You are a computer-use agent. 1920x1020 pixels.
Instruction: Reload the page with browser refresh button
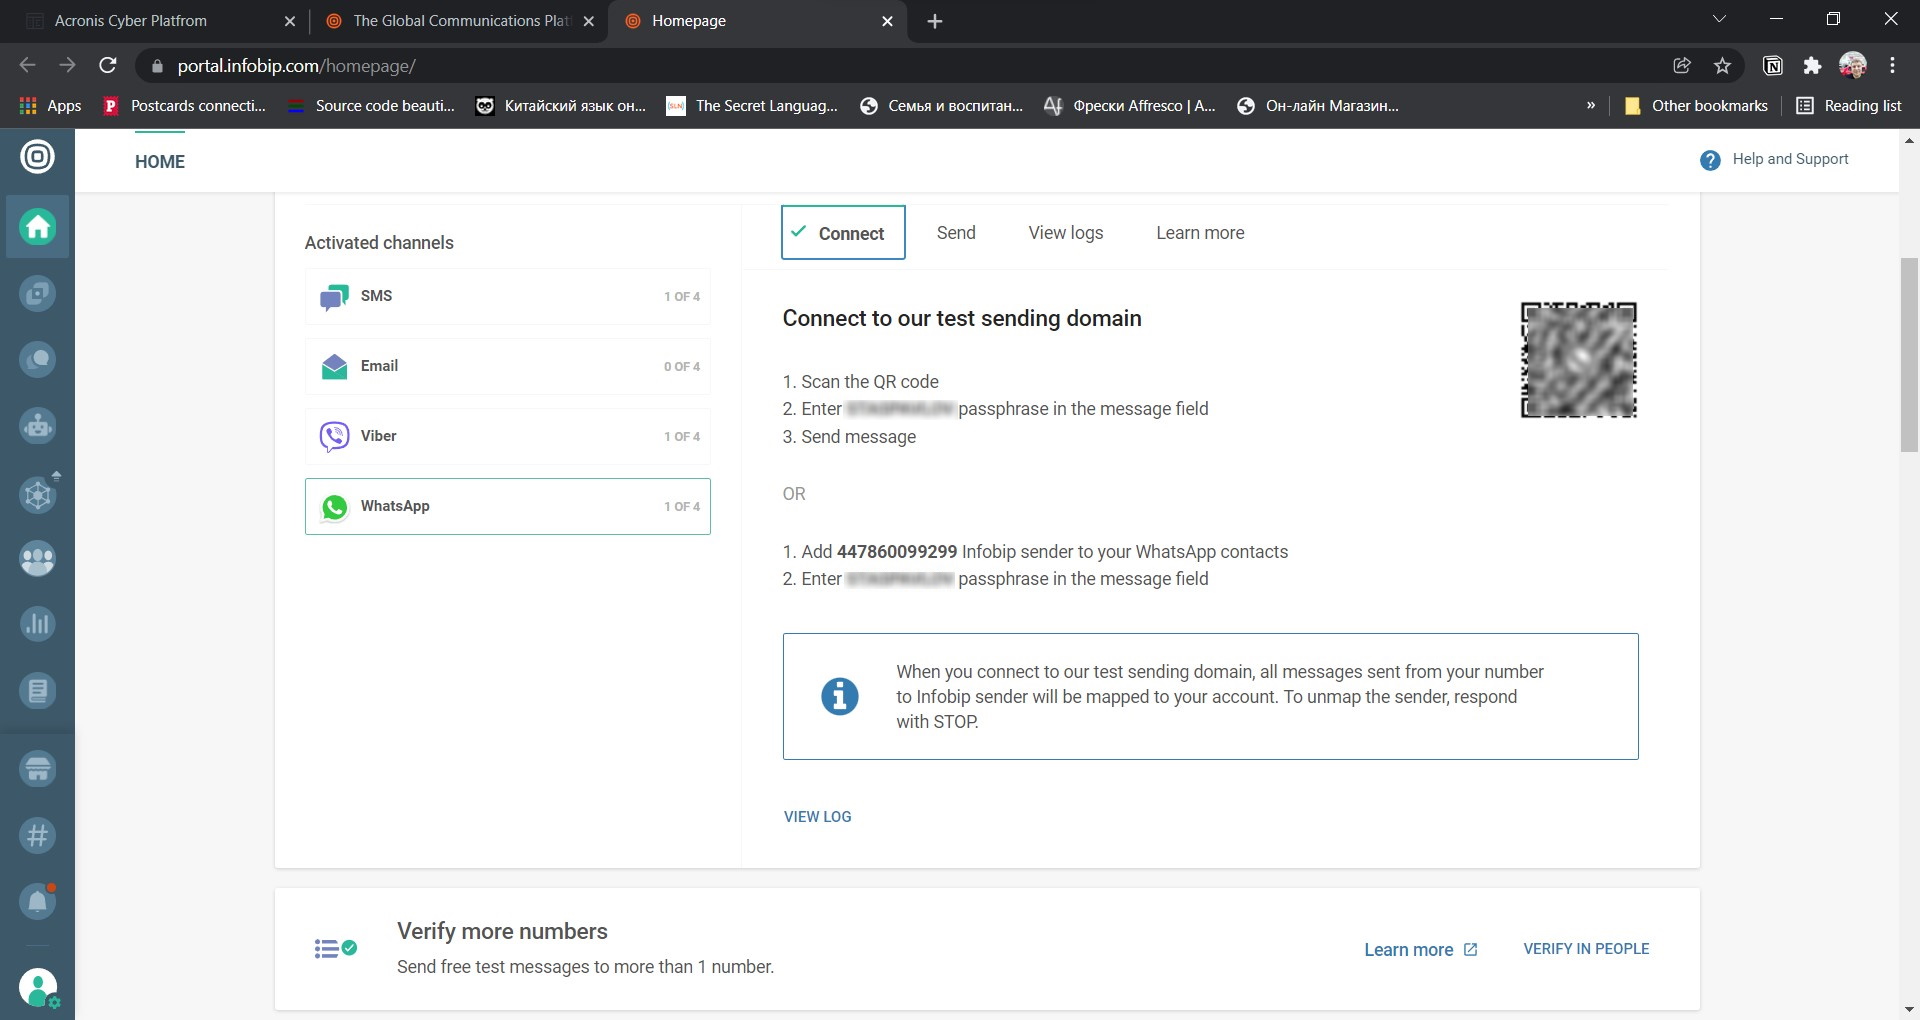point(108,66)
